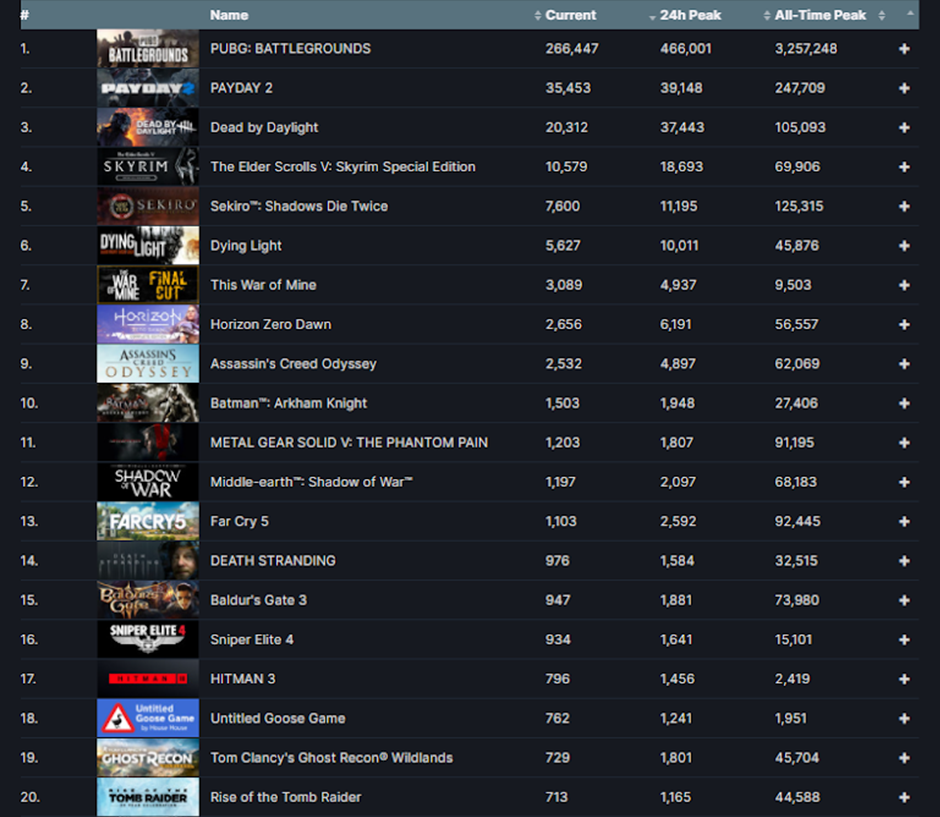The image size is (940, 817).
Task: Click Dead by Daylight 24h peak 37,443
Action: click(x=682, y=128)
